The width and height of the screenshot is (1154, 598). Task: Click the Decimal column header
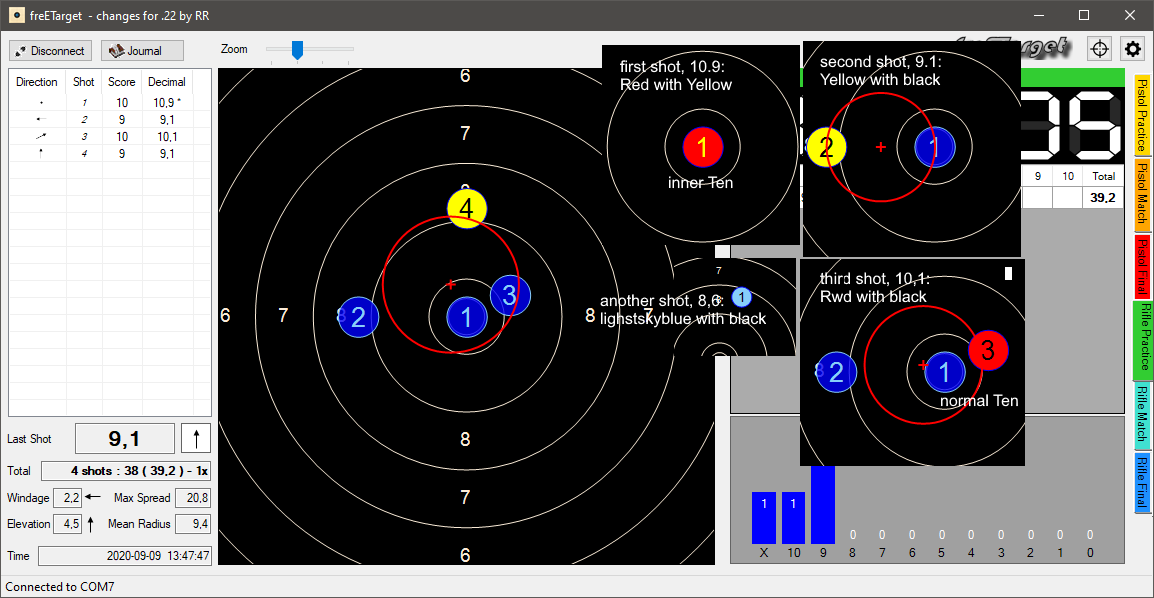167,82
